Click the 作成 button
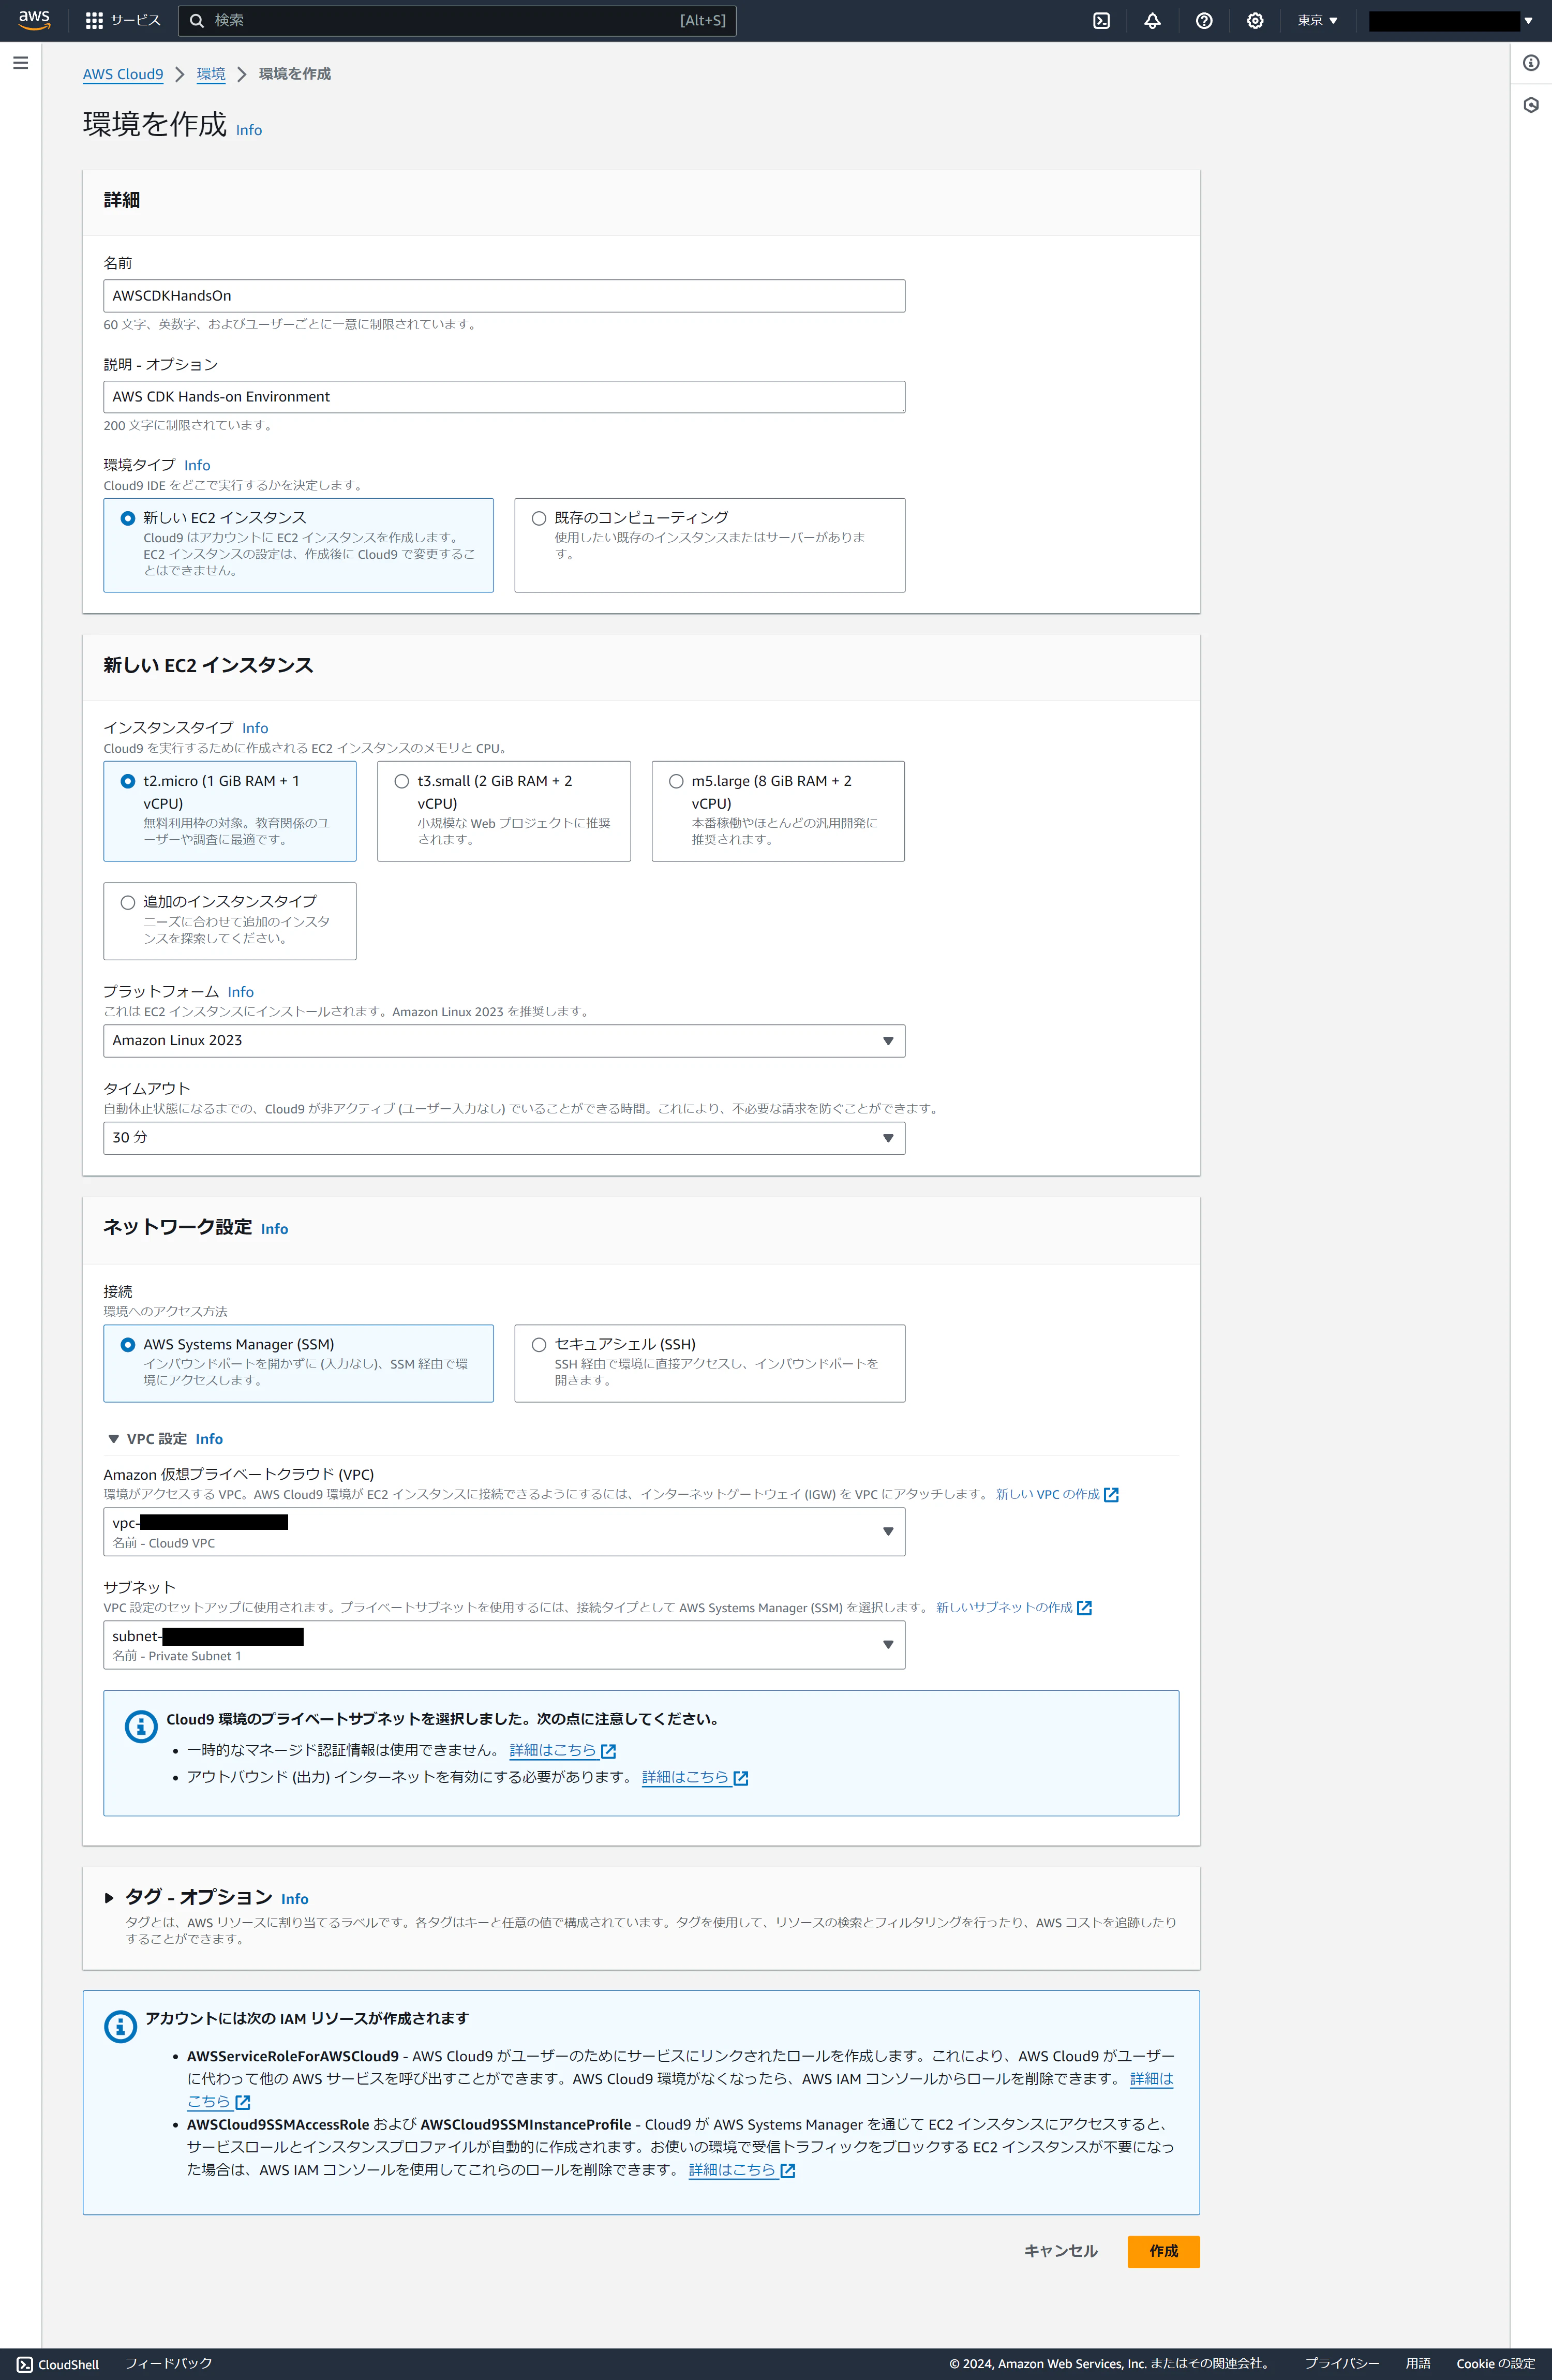This screenshot has width=1552, height=2380. [x=1163, y=2251]
